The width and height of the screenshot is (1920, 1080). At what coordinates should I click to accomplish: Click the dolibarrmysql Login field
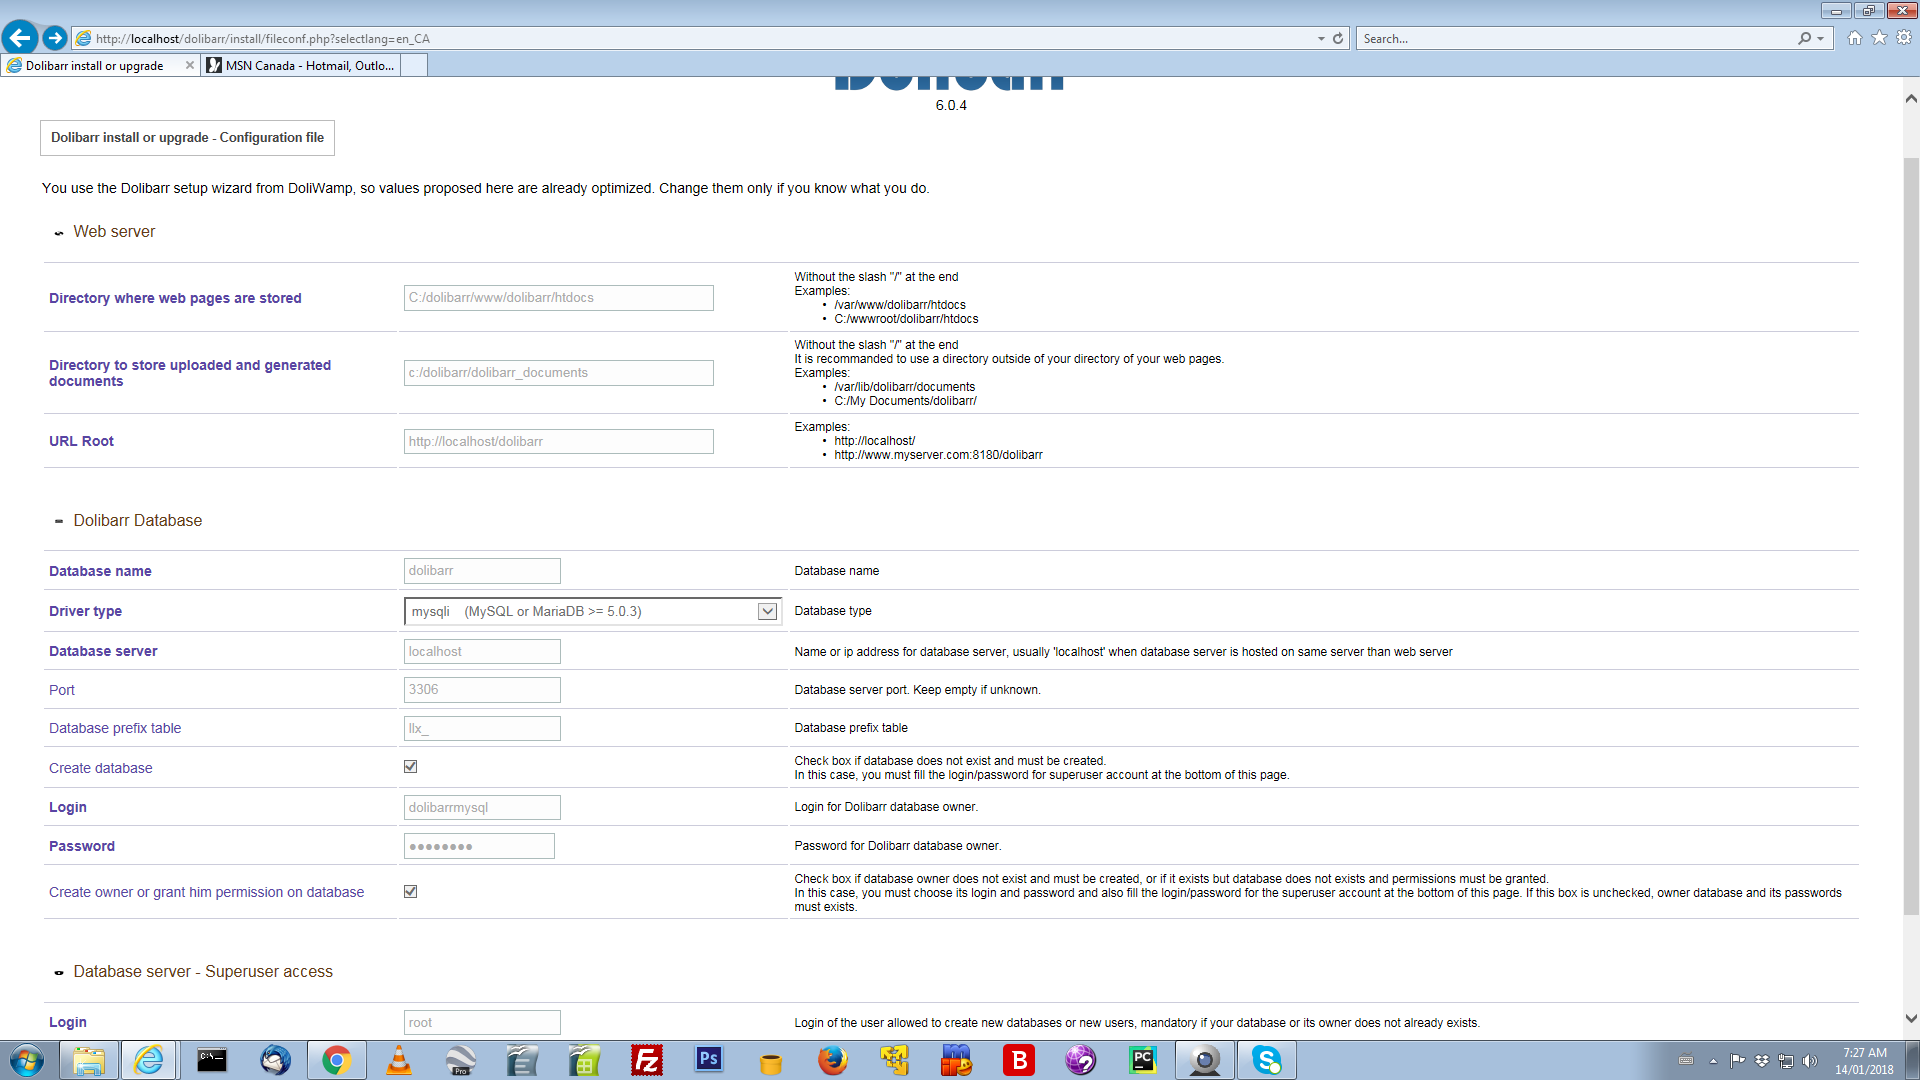[x=482, y=807]
